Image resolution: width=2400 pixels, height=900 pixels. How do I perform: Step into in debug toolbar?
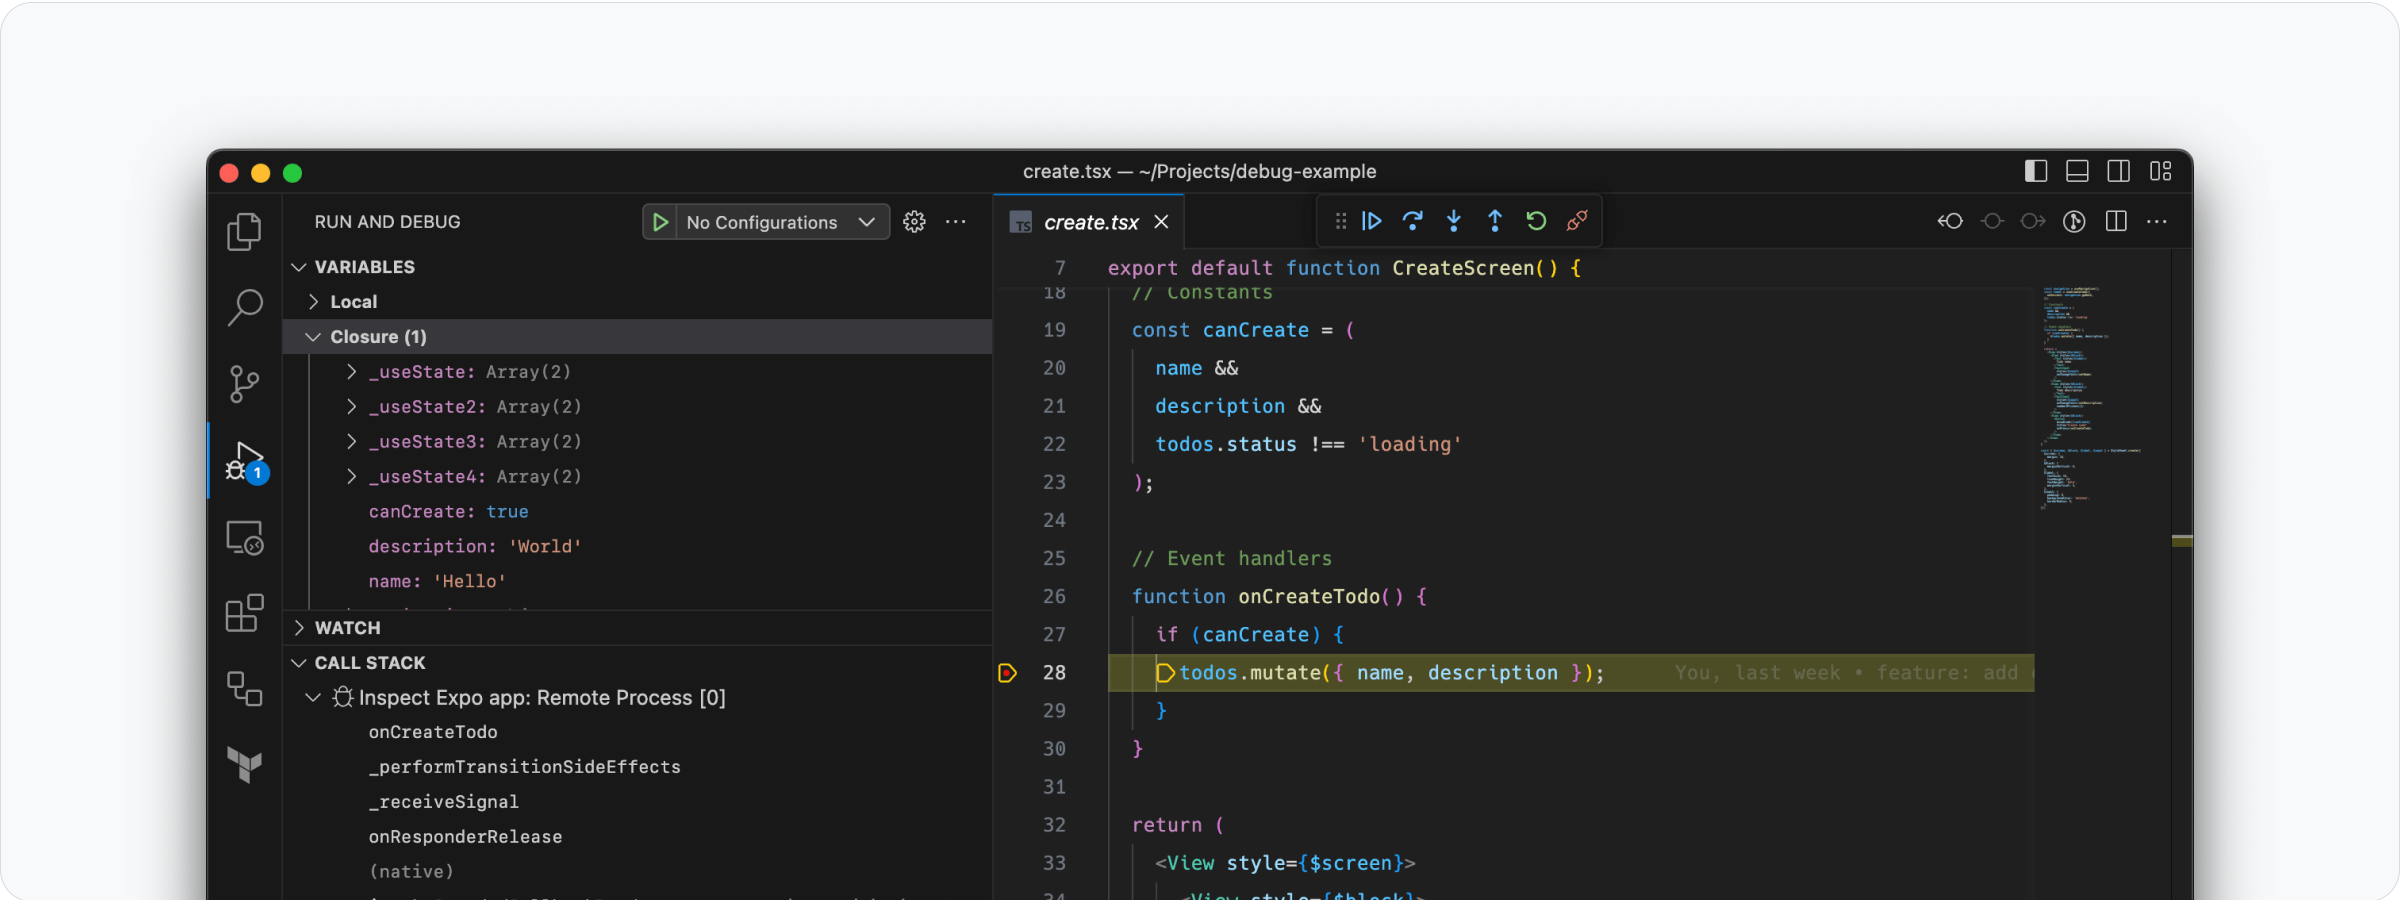point(1454,221)
